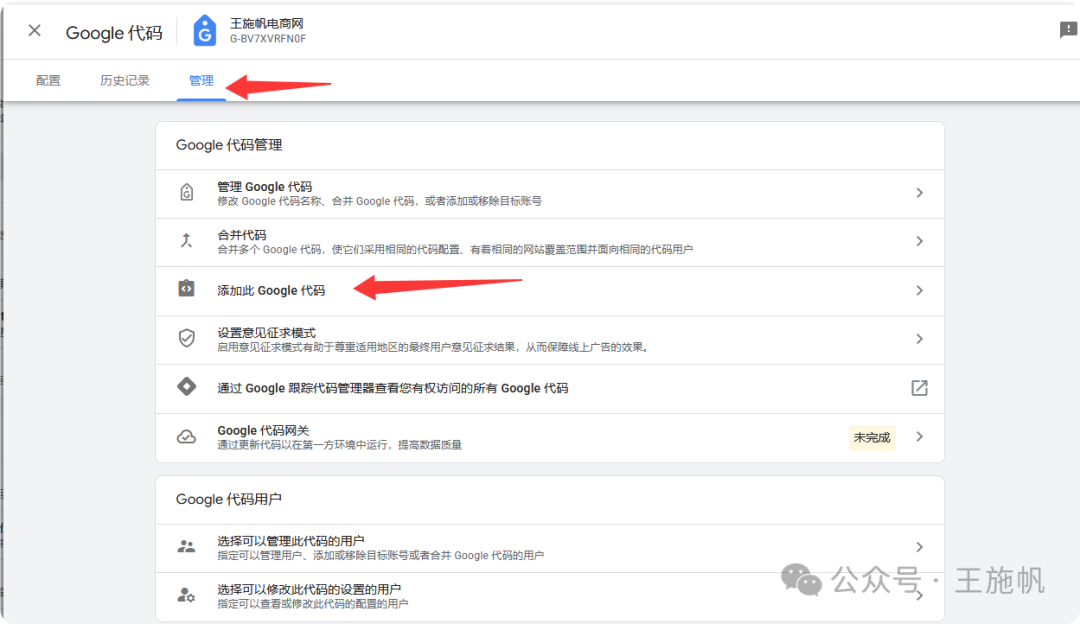Open 选择可以修改此代码的设置的用户 row title
Viewport: 1080px width, 624px height.
[x=309, y=590]
